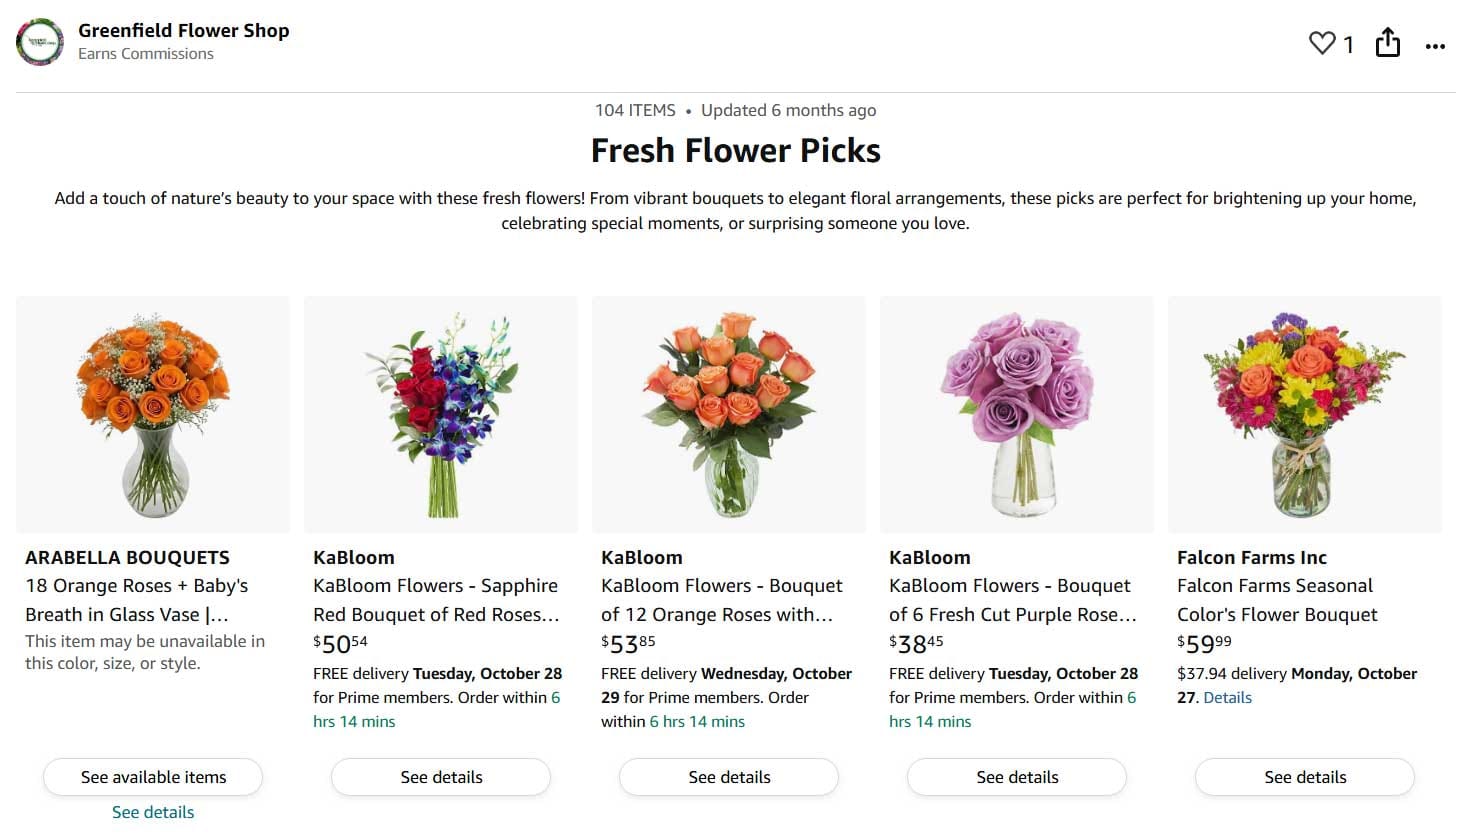This screenshot has width=1477, height=838.
Task: Click the See details link below See available items
Action: (x=152, y=812)
